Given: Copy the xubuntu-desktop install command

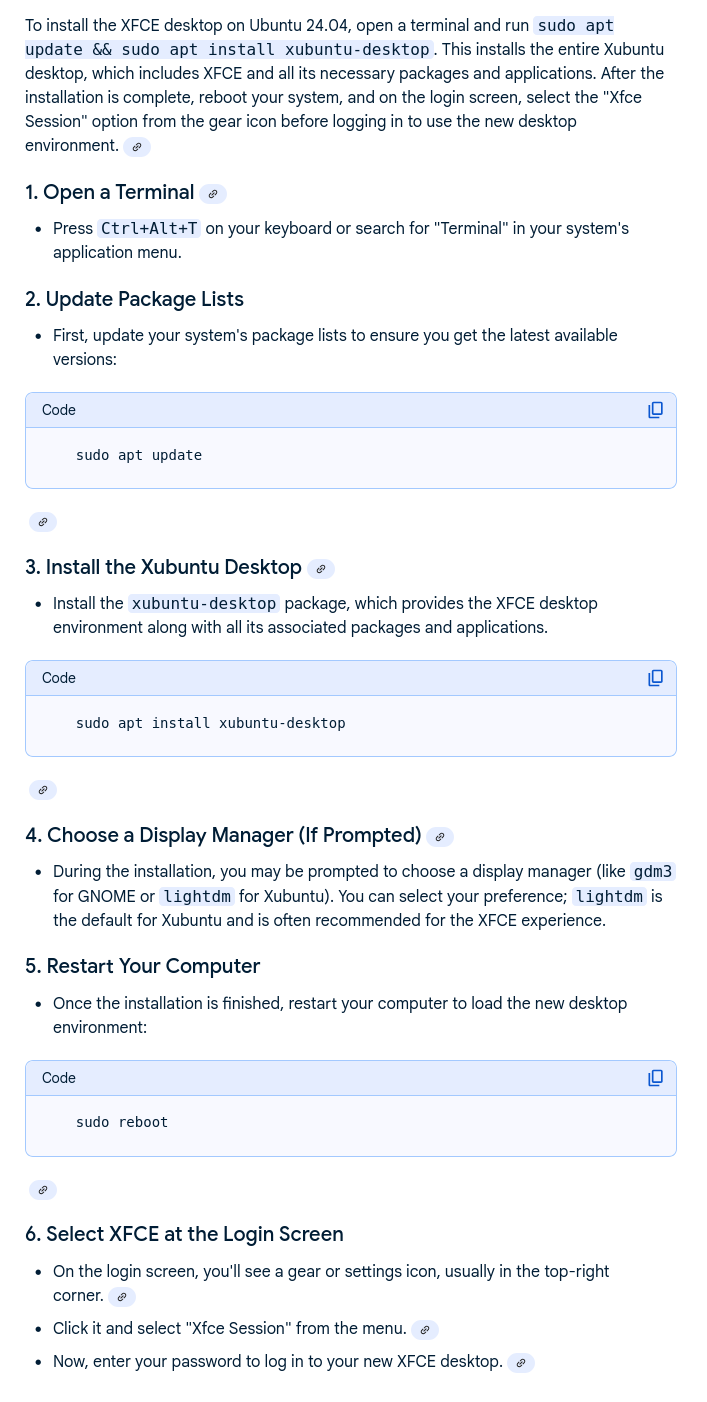Looking at the screenshot, I should pyautogui.click(x=655, y=678).
